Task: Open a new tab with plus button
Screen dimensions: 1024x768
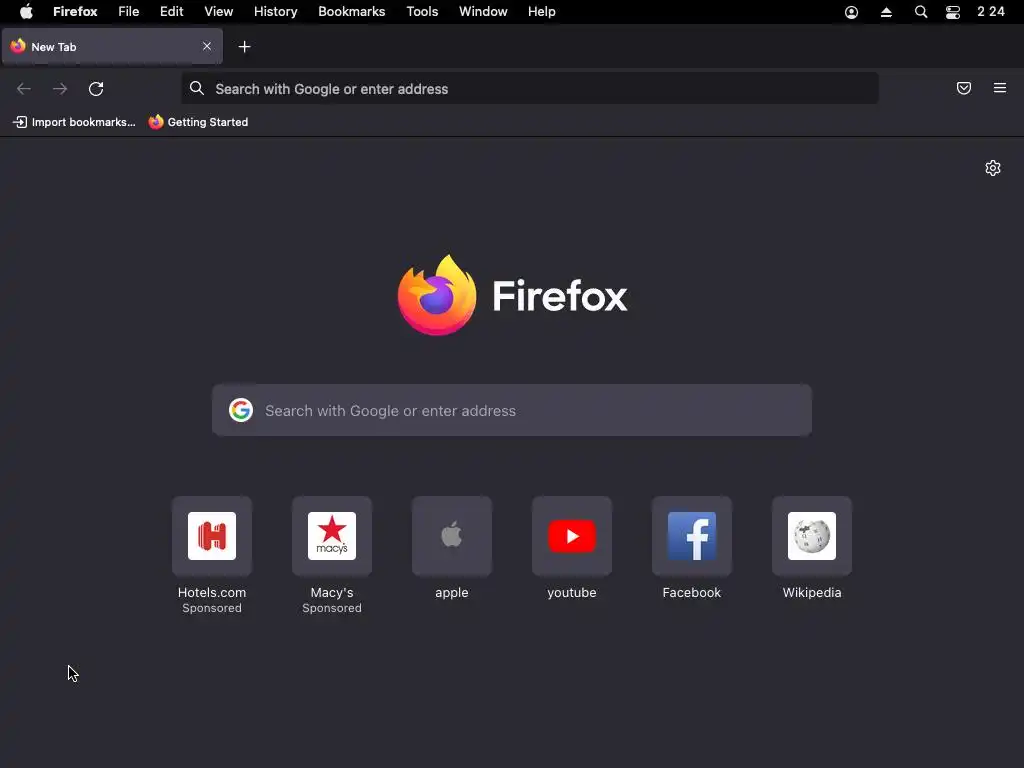Action: click(x=244, y=46)
